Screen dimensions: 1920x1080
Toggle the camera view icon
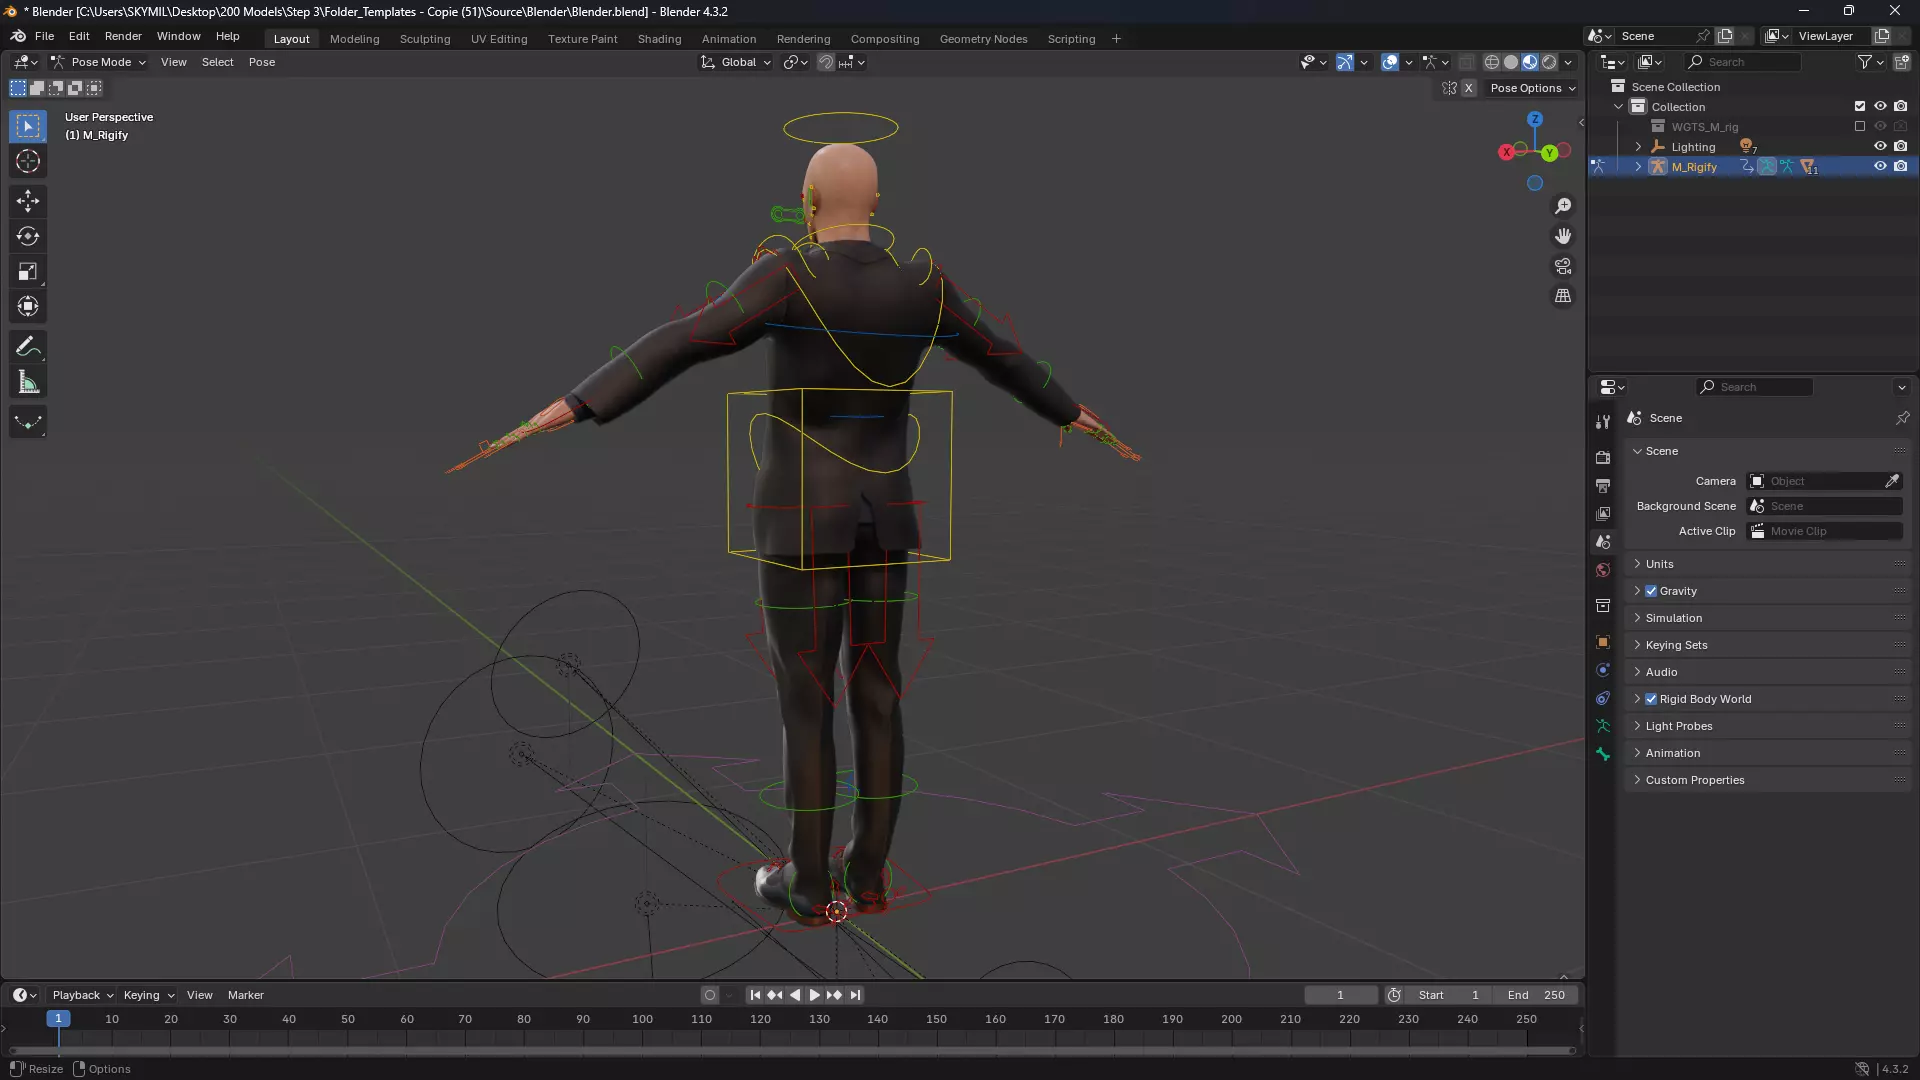(1563, 266)
